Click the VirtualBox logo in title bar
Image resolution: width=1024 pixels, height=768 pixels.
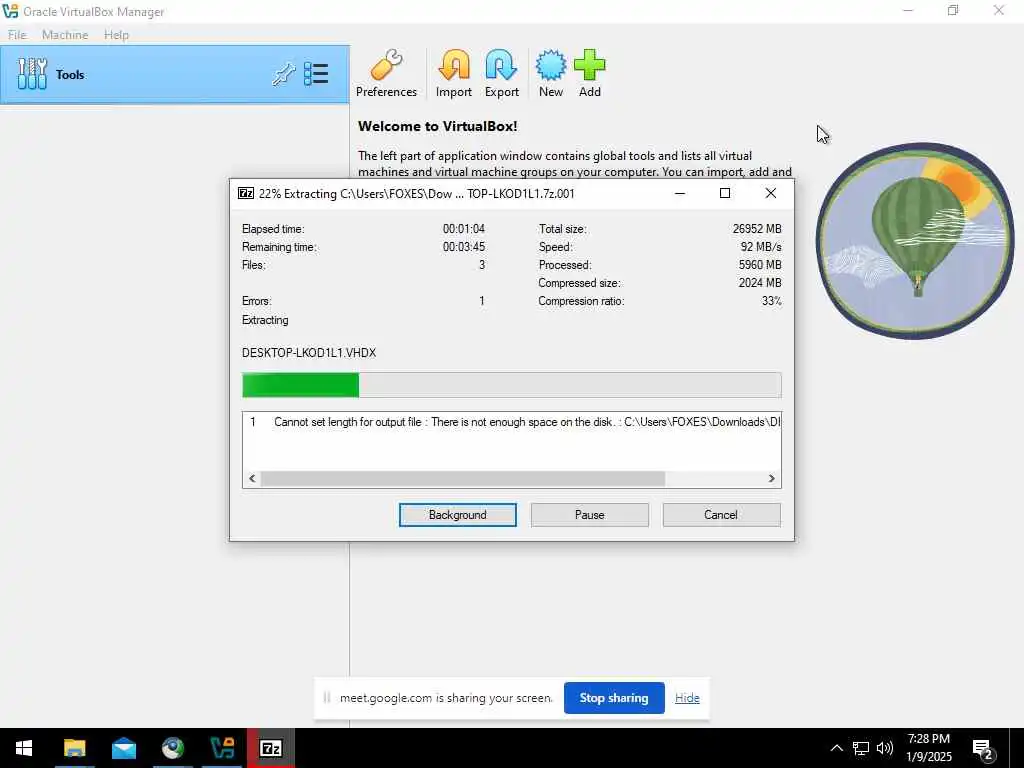[10, 11]
